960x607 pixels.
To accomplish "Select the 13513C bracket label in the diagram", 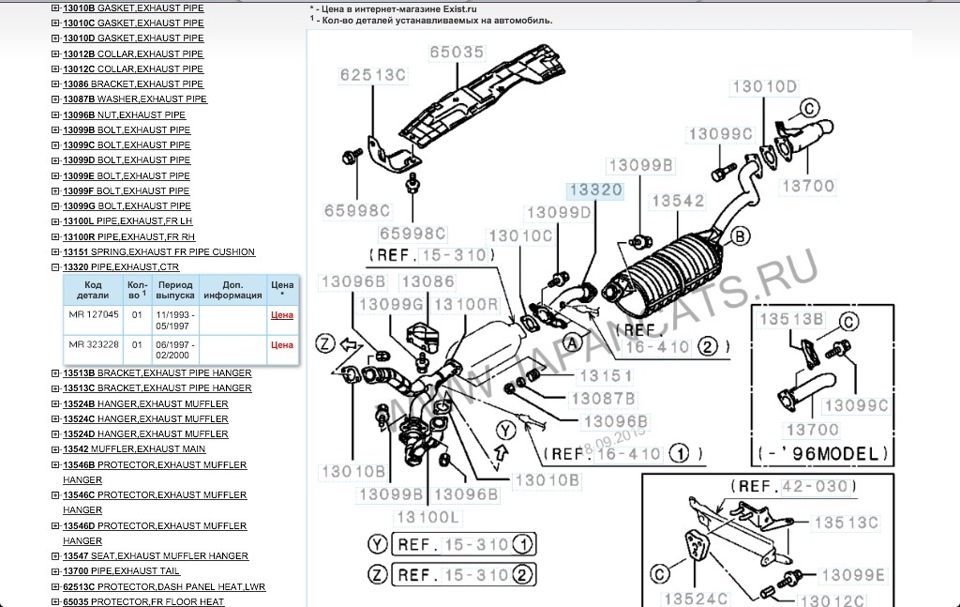I will click(x=846, y=522).
